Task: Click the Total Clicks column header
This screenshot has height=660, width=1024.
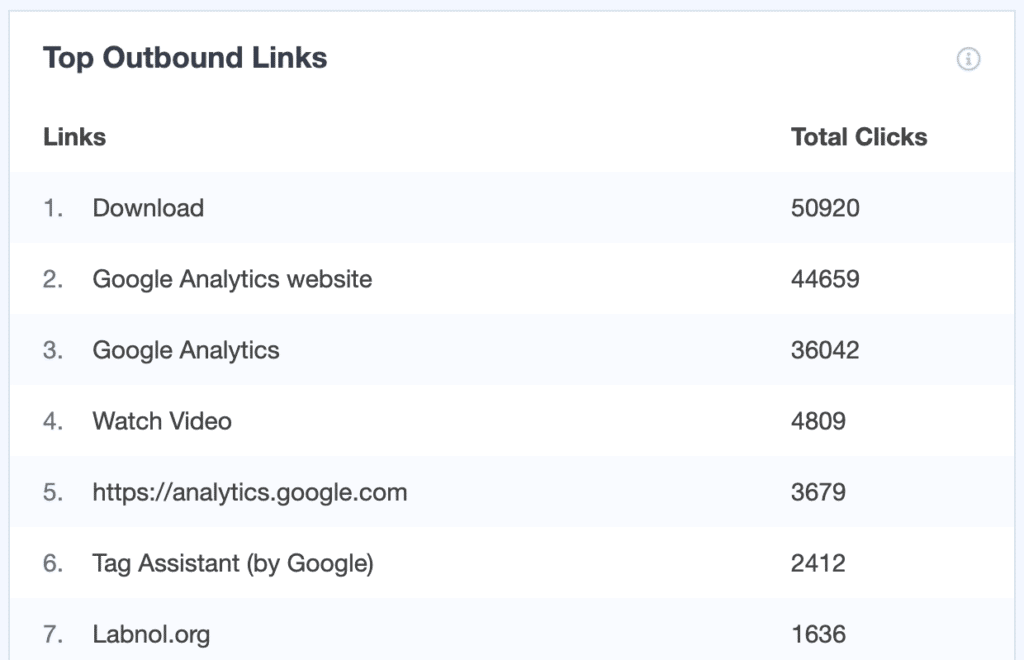Action: 859,137
